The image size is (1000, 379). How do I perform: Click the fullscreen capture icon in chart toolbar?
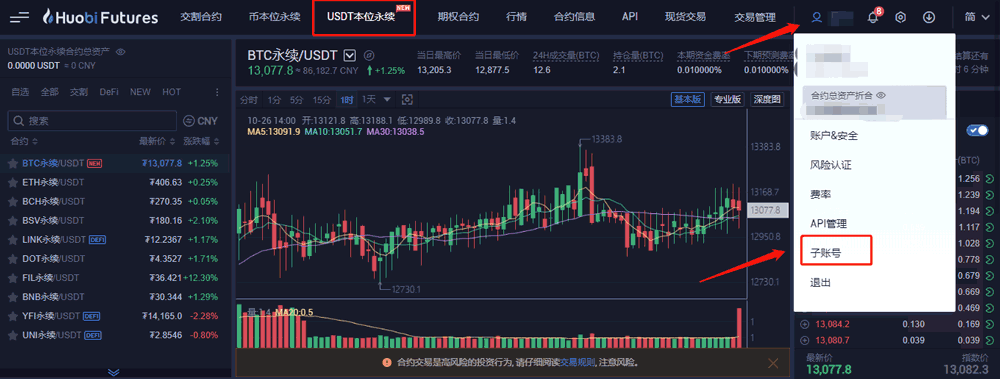(408, 100)
